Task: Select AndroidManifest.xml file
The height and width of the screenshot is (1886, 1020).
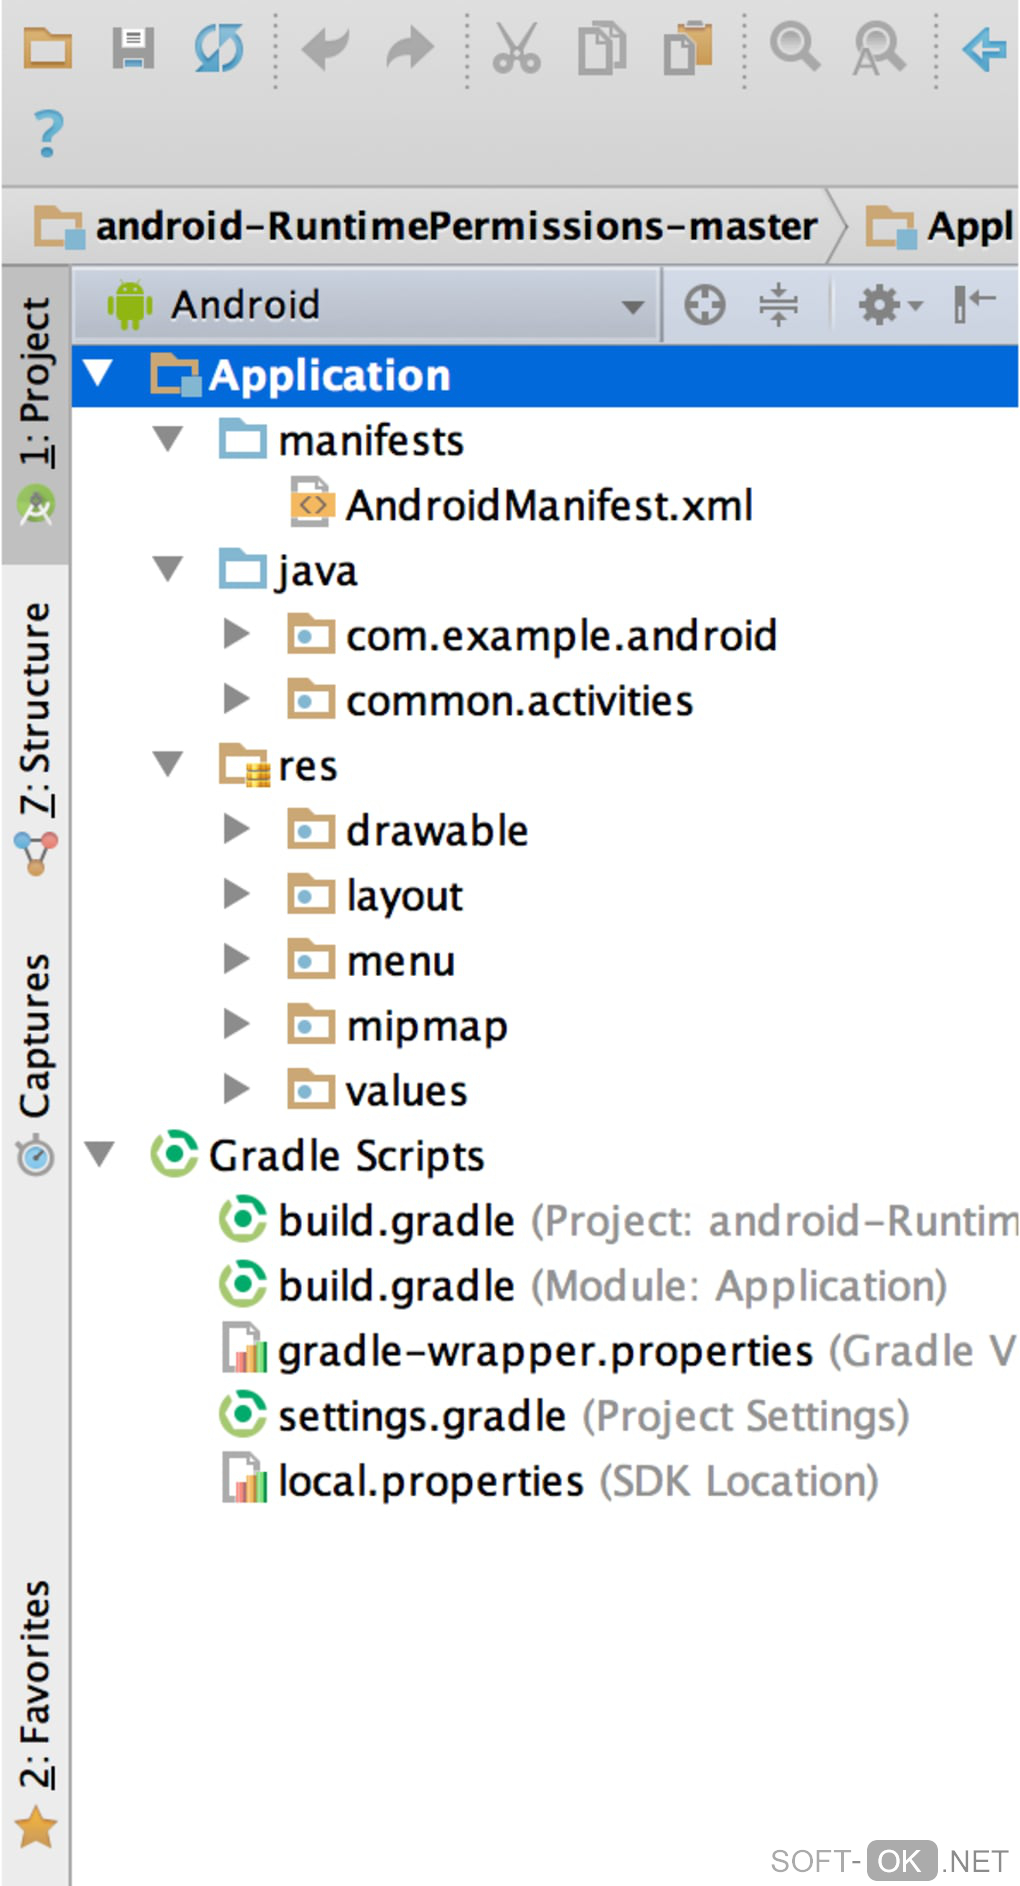Action: point(549,505)
